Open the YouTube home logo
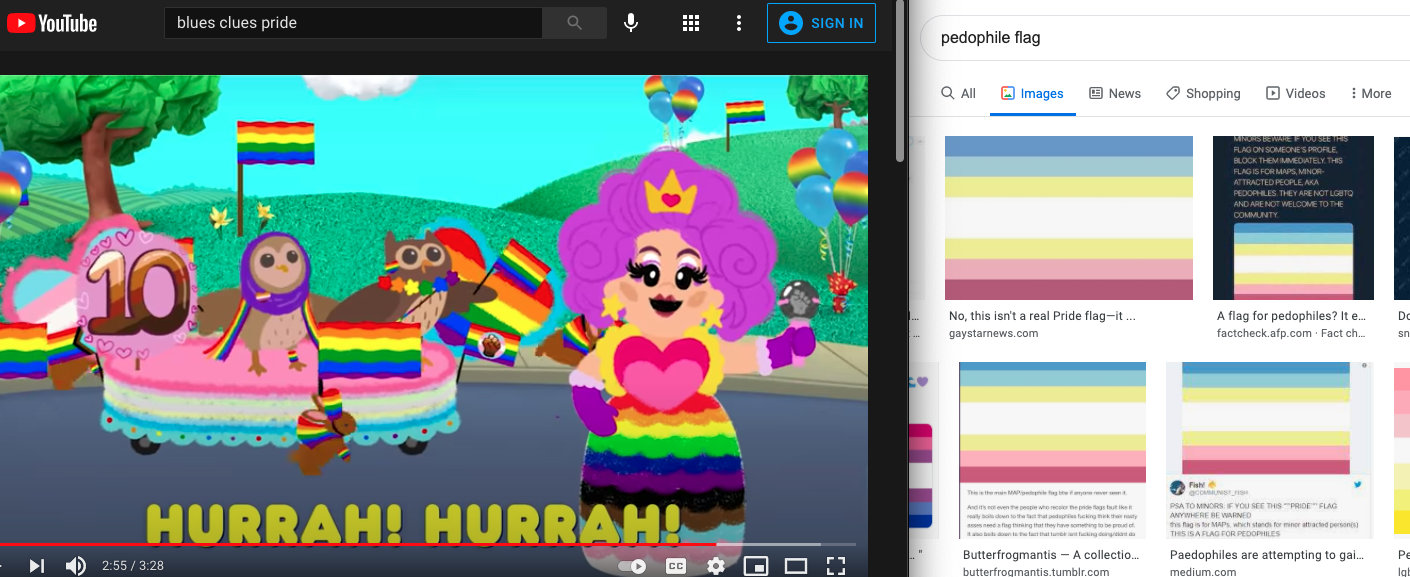1410x577 pixels. click(x=52, y=23)
